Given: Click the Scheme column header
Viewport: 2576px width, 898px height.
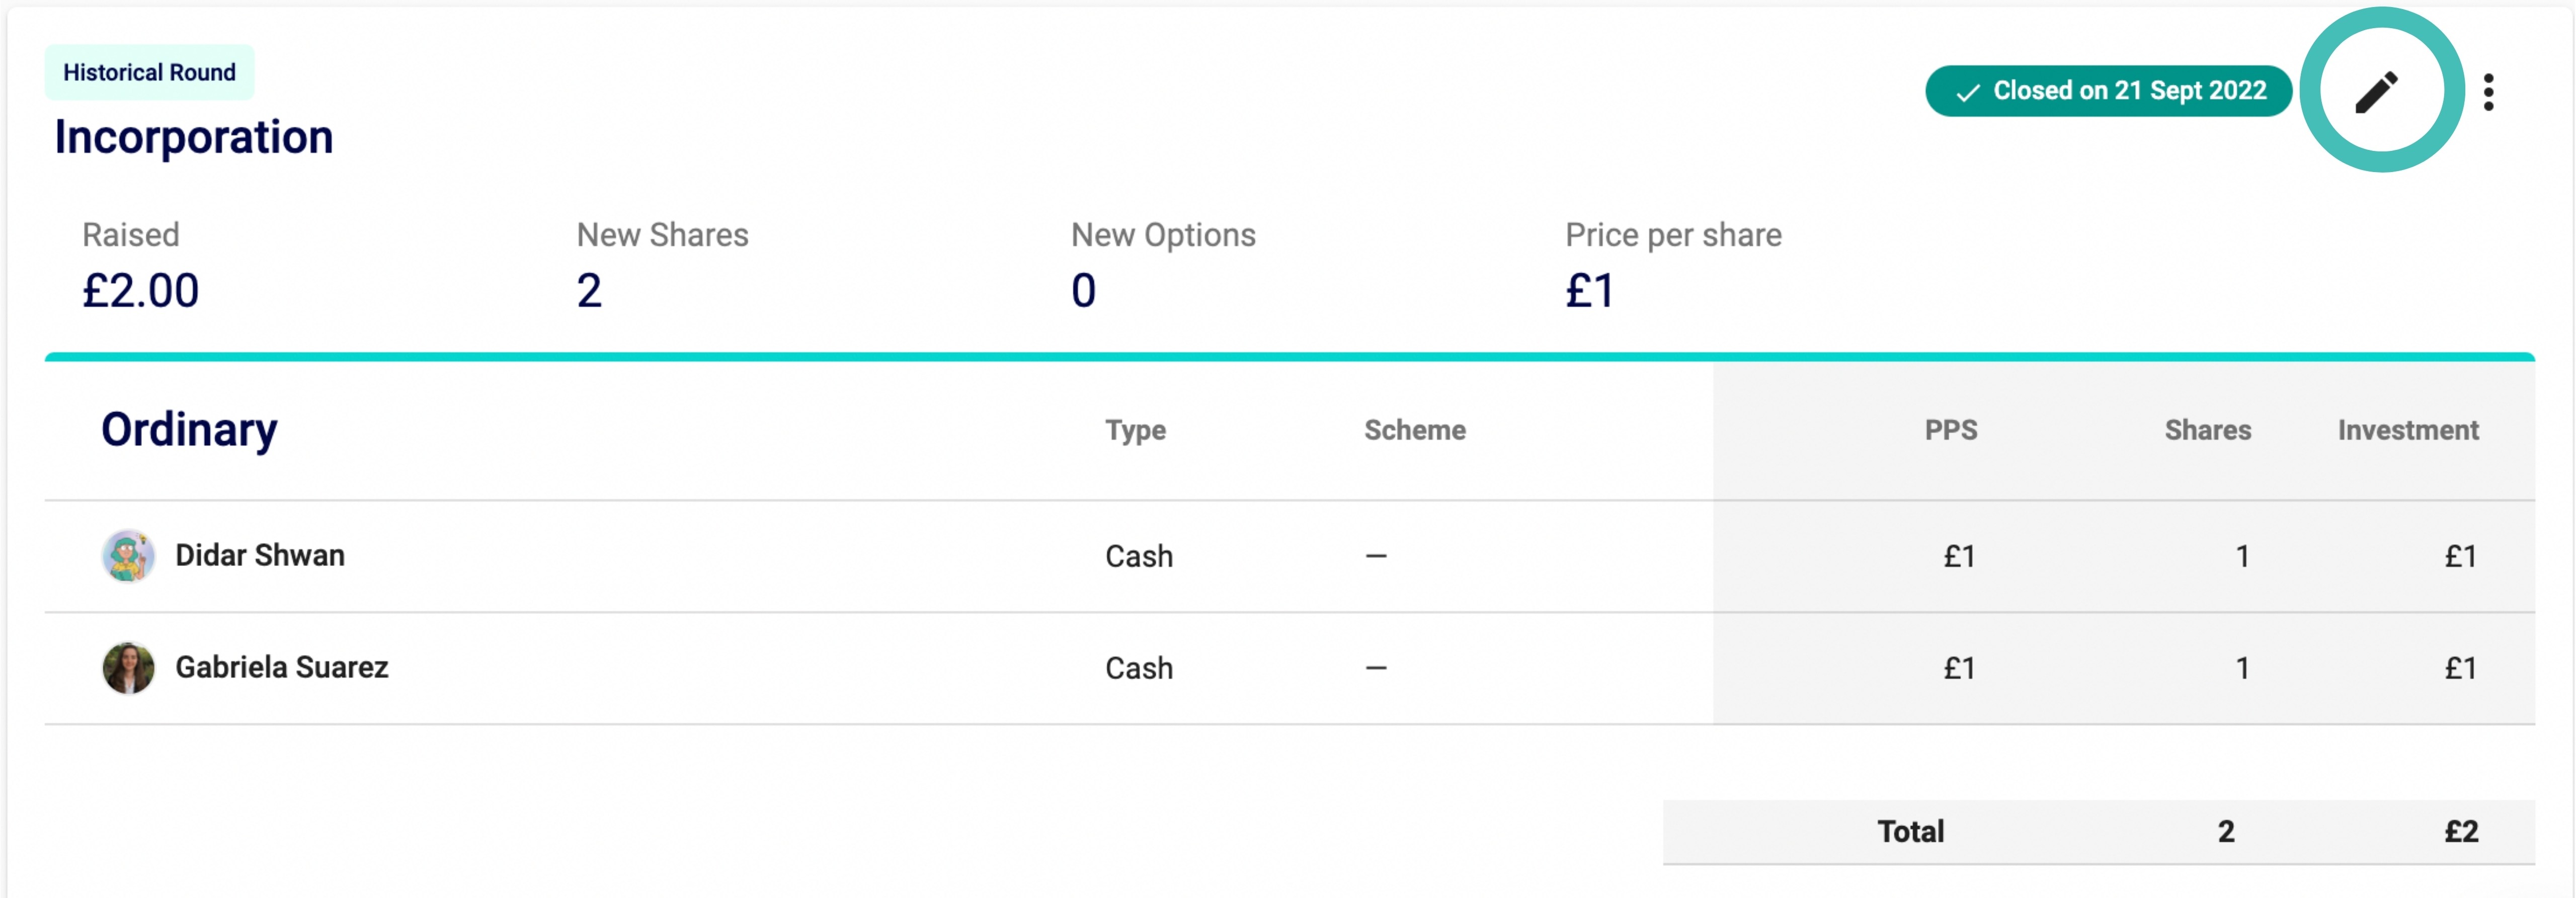Looking at the screenshot, I should point(1415,430).
